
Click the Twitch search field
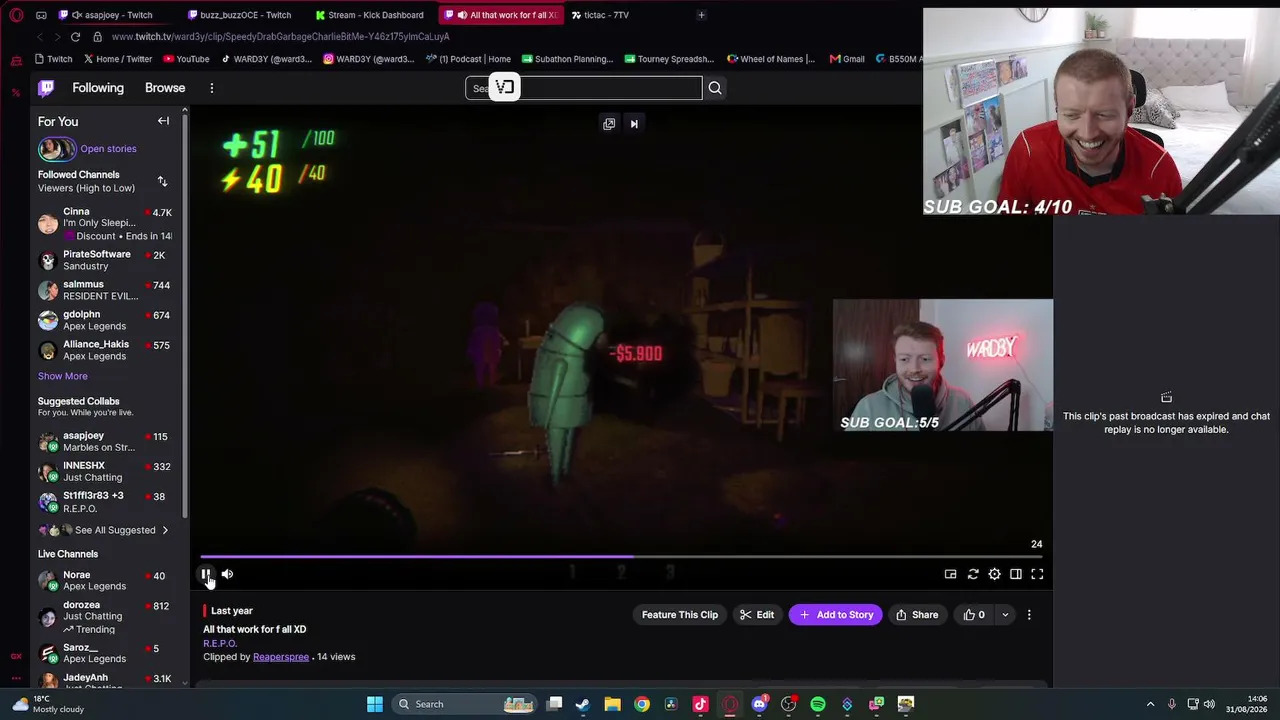[584, 88]
